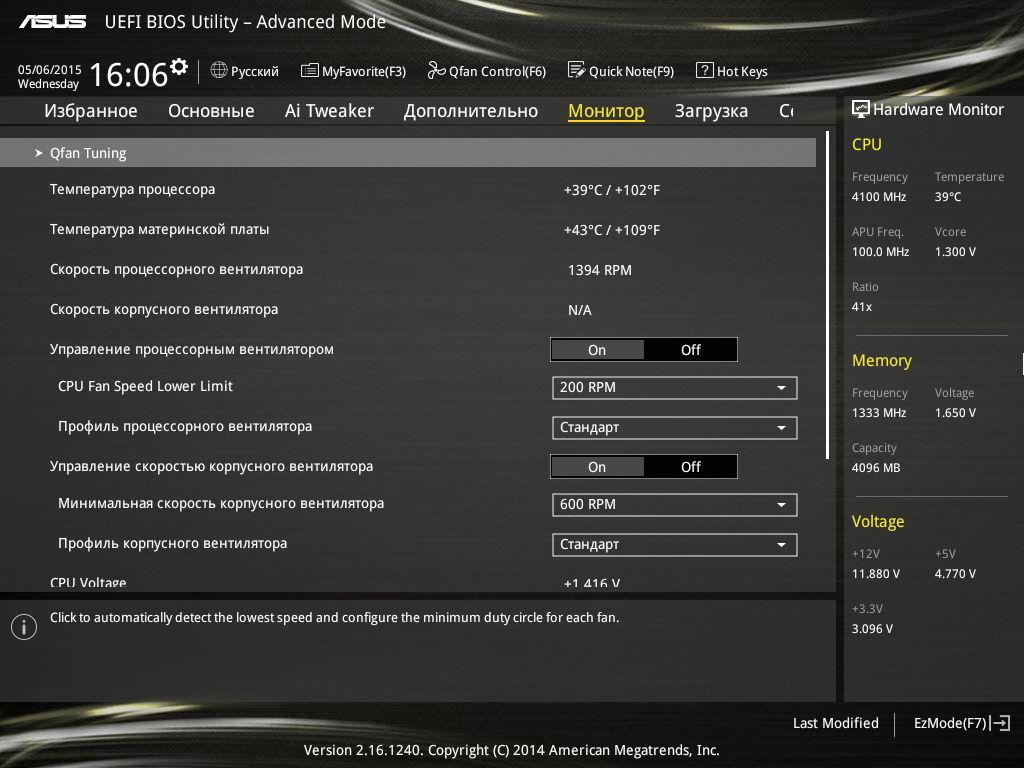Viewport: 1024px width, 768px height.
Task: Click the Hardware Monitor display icon
Action: 860,109
